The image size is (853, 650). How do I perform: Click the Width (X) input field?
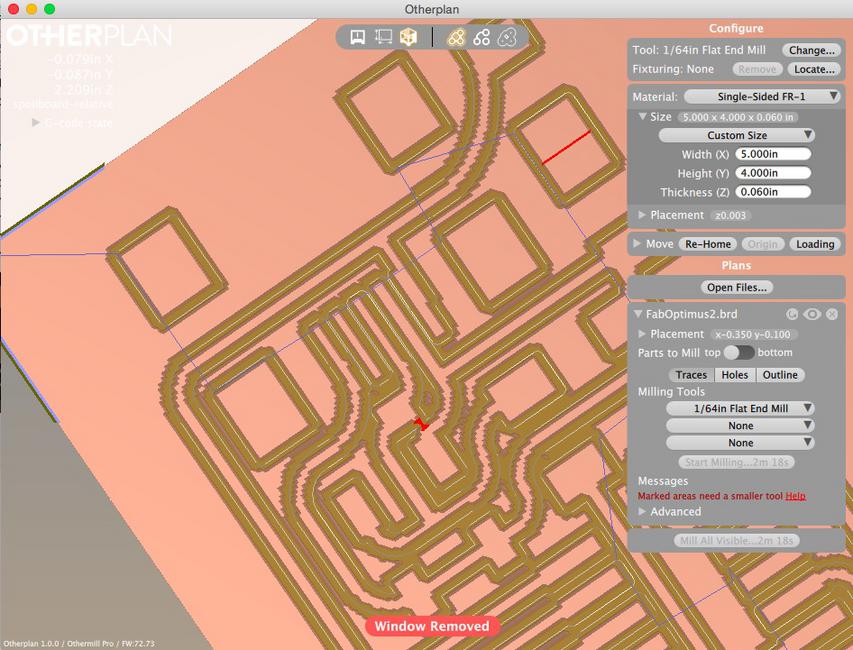(773, 154)
